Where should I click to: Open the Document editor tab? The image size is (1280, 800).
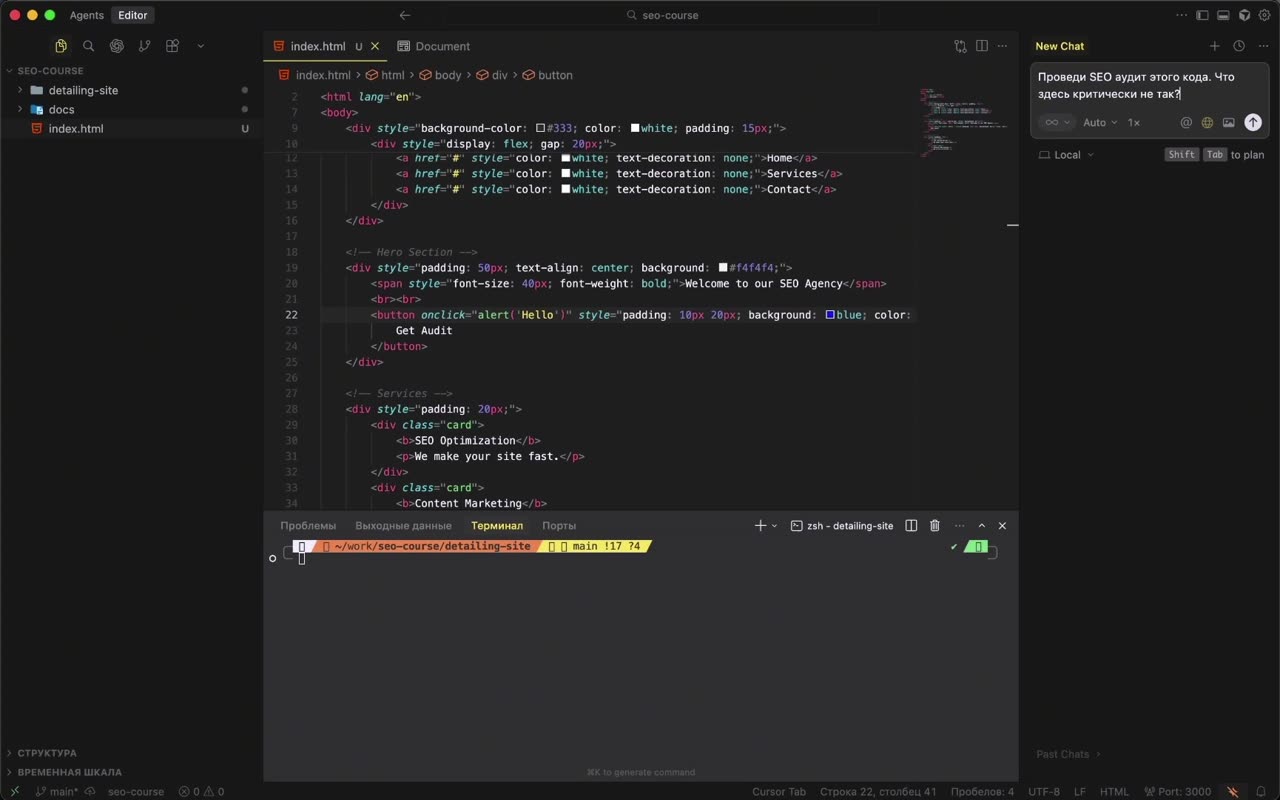(x=434, y=46)
